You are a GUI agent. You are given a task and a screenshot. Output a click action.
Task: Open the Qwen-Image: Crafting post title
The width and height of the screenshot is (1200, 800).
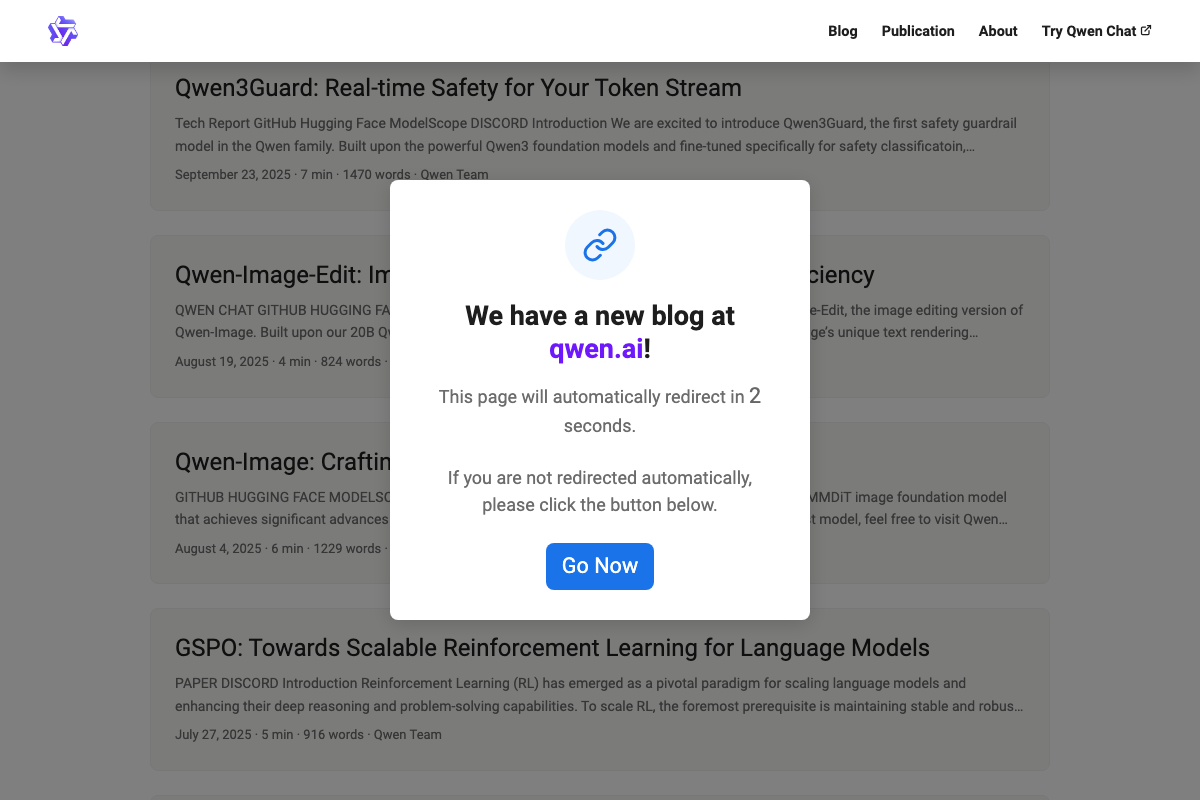click(x=282, y=462)
